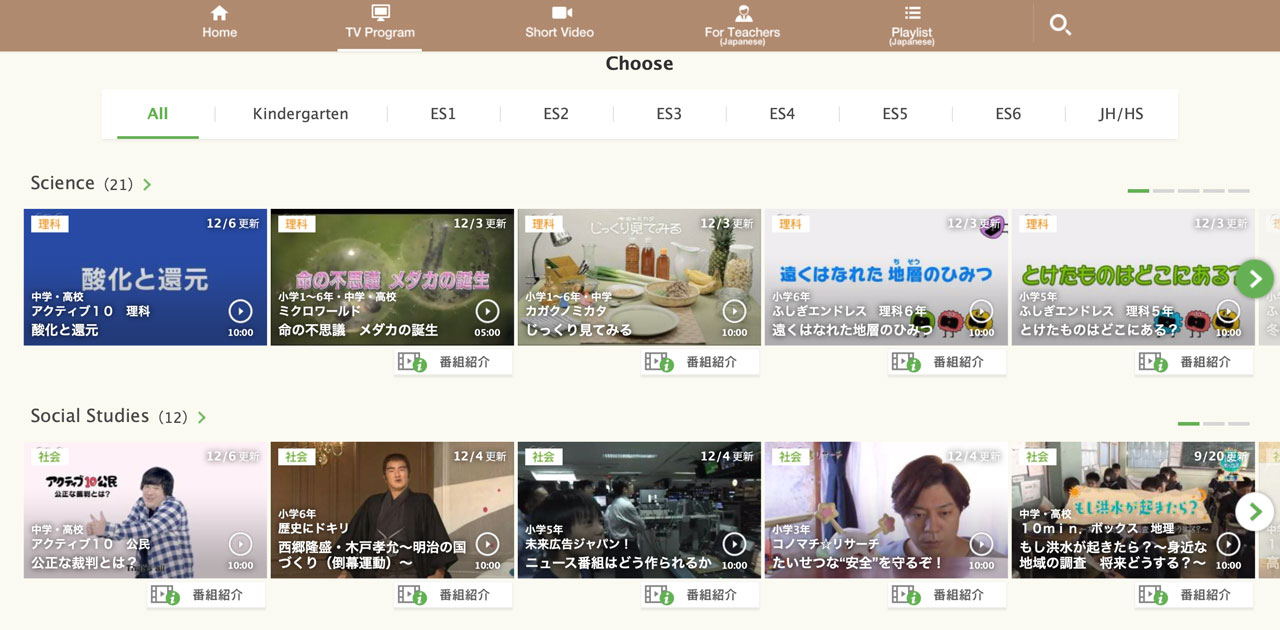The height and width of the screenshot is (630, 1280).
Task: Open the TV Program section
Action: tap(380, 22)
